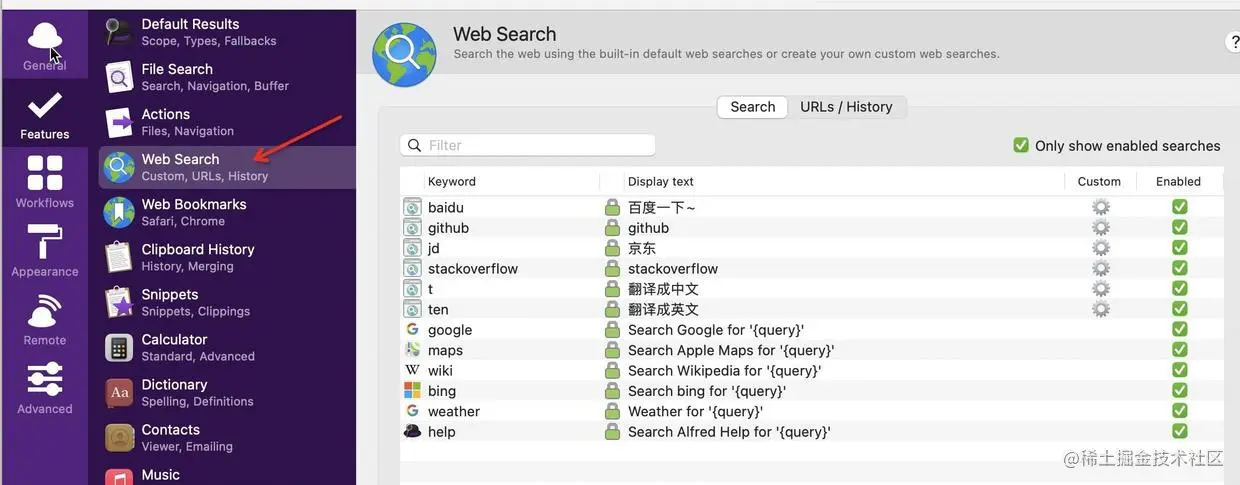1240x485 pixels.
Task: Click the custom gear icon for jd
Action: click(x=1101, y=248)
